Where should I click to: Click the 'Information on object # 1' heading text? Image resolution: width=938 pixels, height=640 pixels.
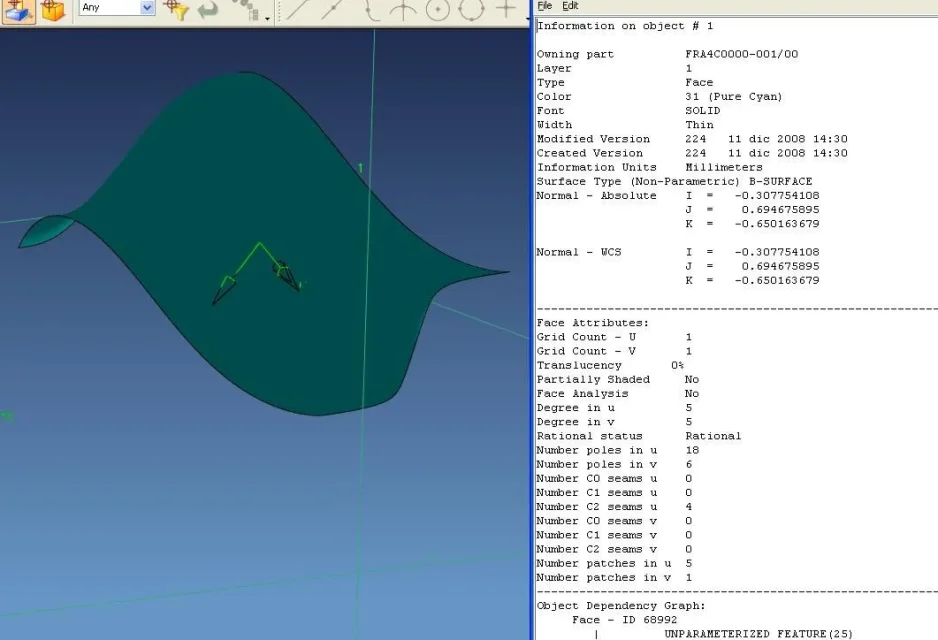click(625, 25)
